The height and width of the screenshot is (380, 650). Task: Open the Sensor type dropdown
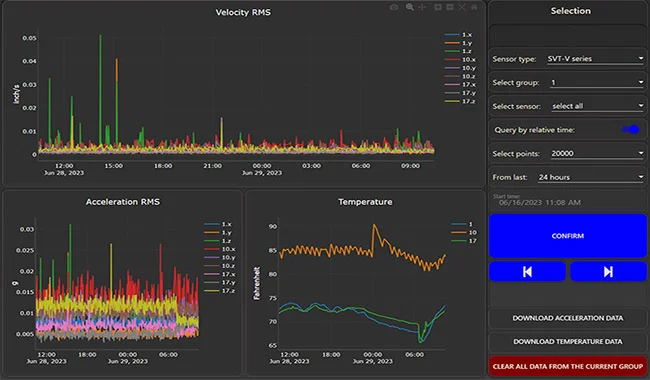pos(595,59)
